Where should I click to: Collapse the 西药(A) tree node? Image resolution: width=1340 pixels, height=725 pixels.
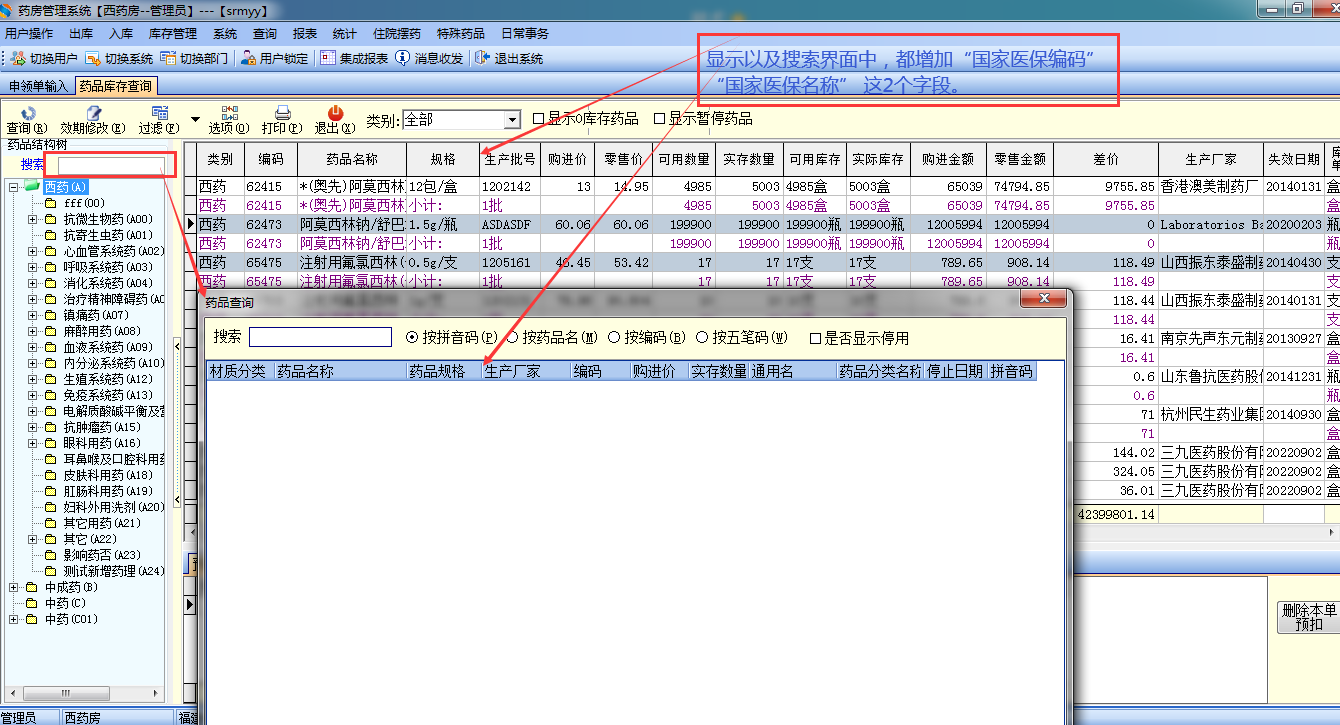point(14,187)
